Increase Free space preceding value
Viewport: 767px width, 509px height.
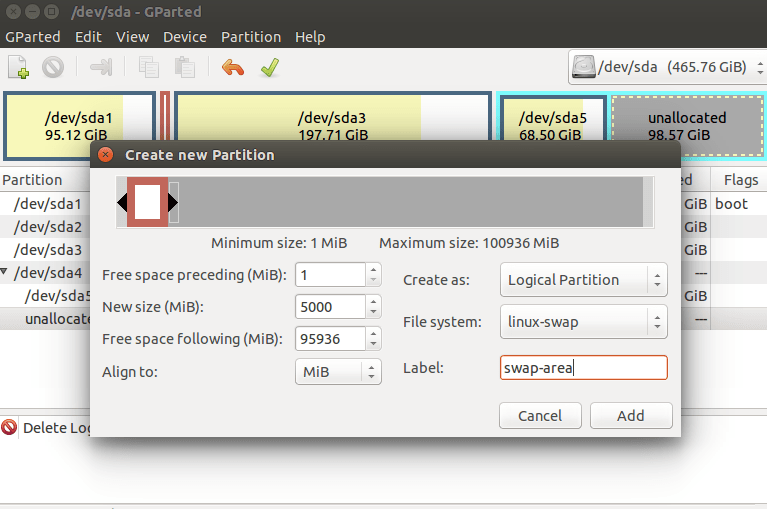(x=373, y=269)
